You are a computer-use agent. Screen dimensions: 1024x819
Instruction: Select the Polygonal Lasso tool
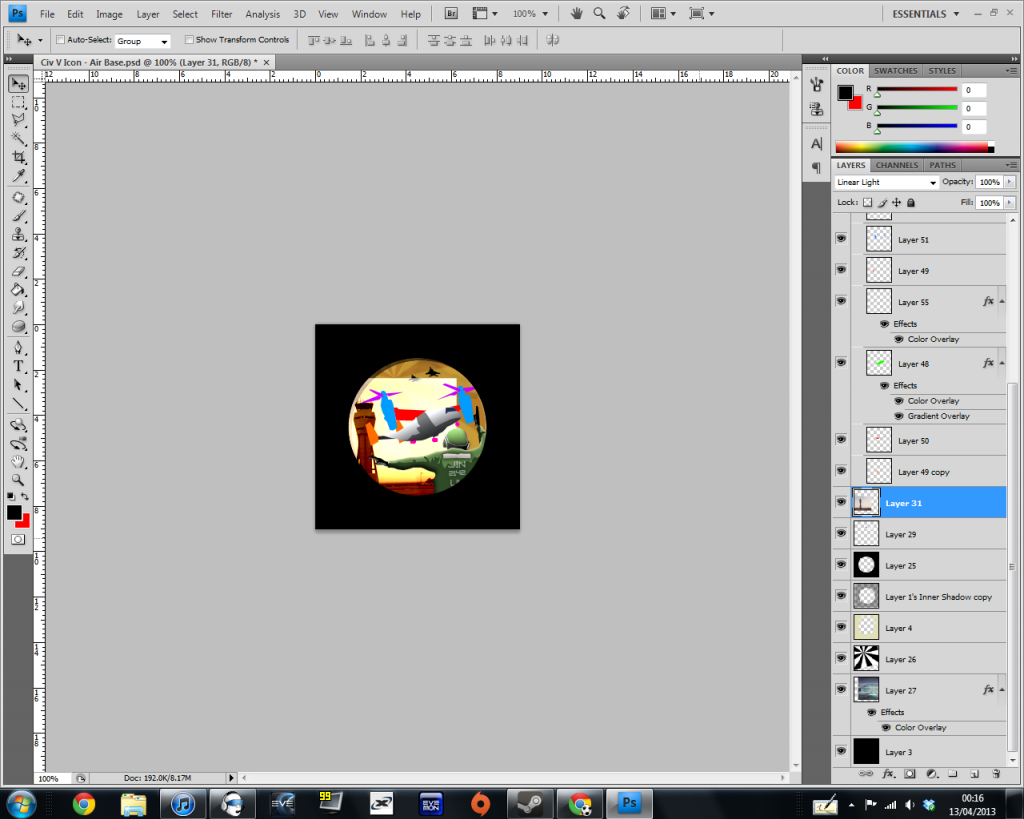18,120
